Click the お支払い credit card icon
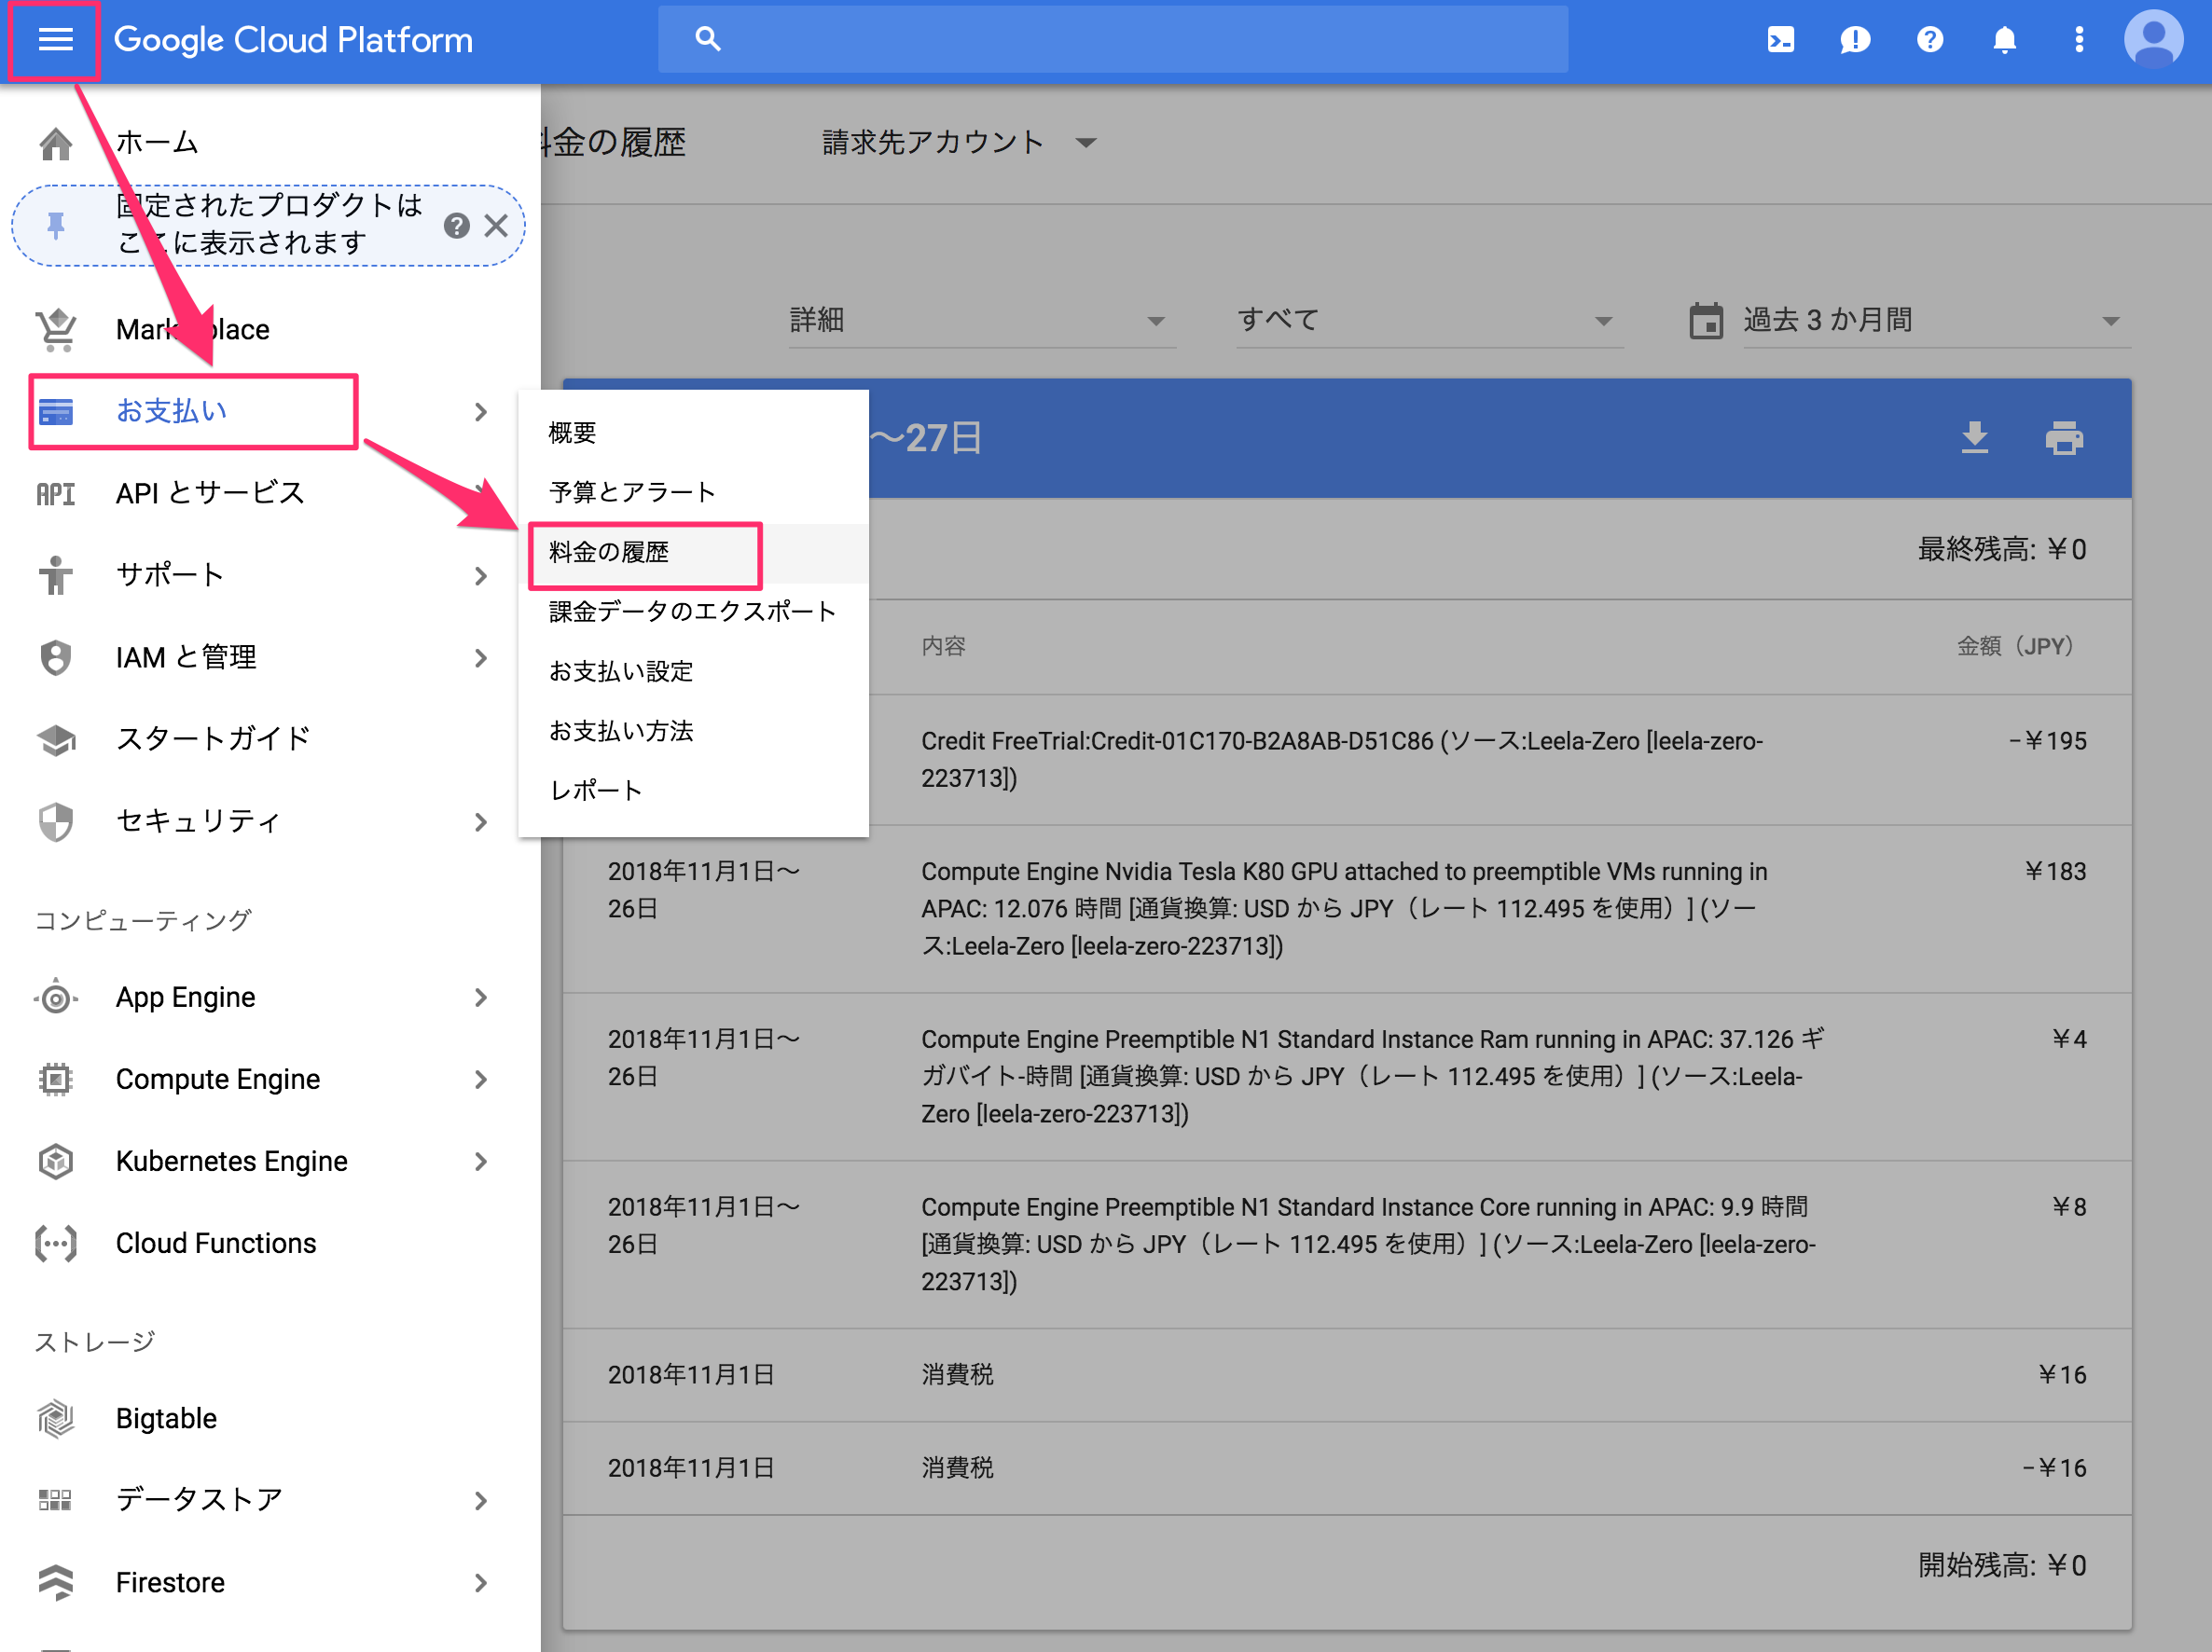 56,411
